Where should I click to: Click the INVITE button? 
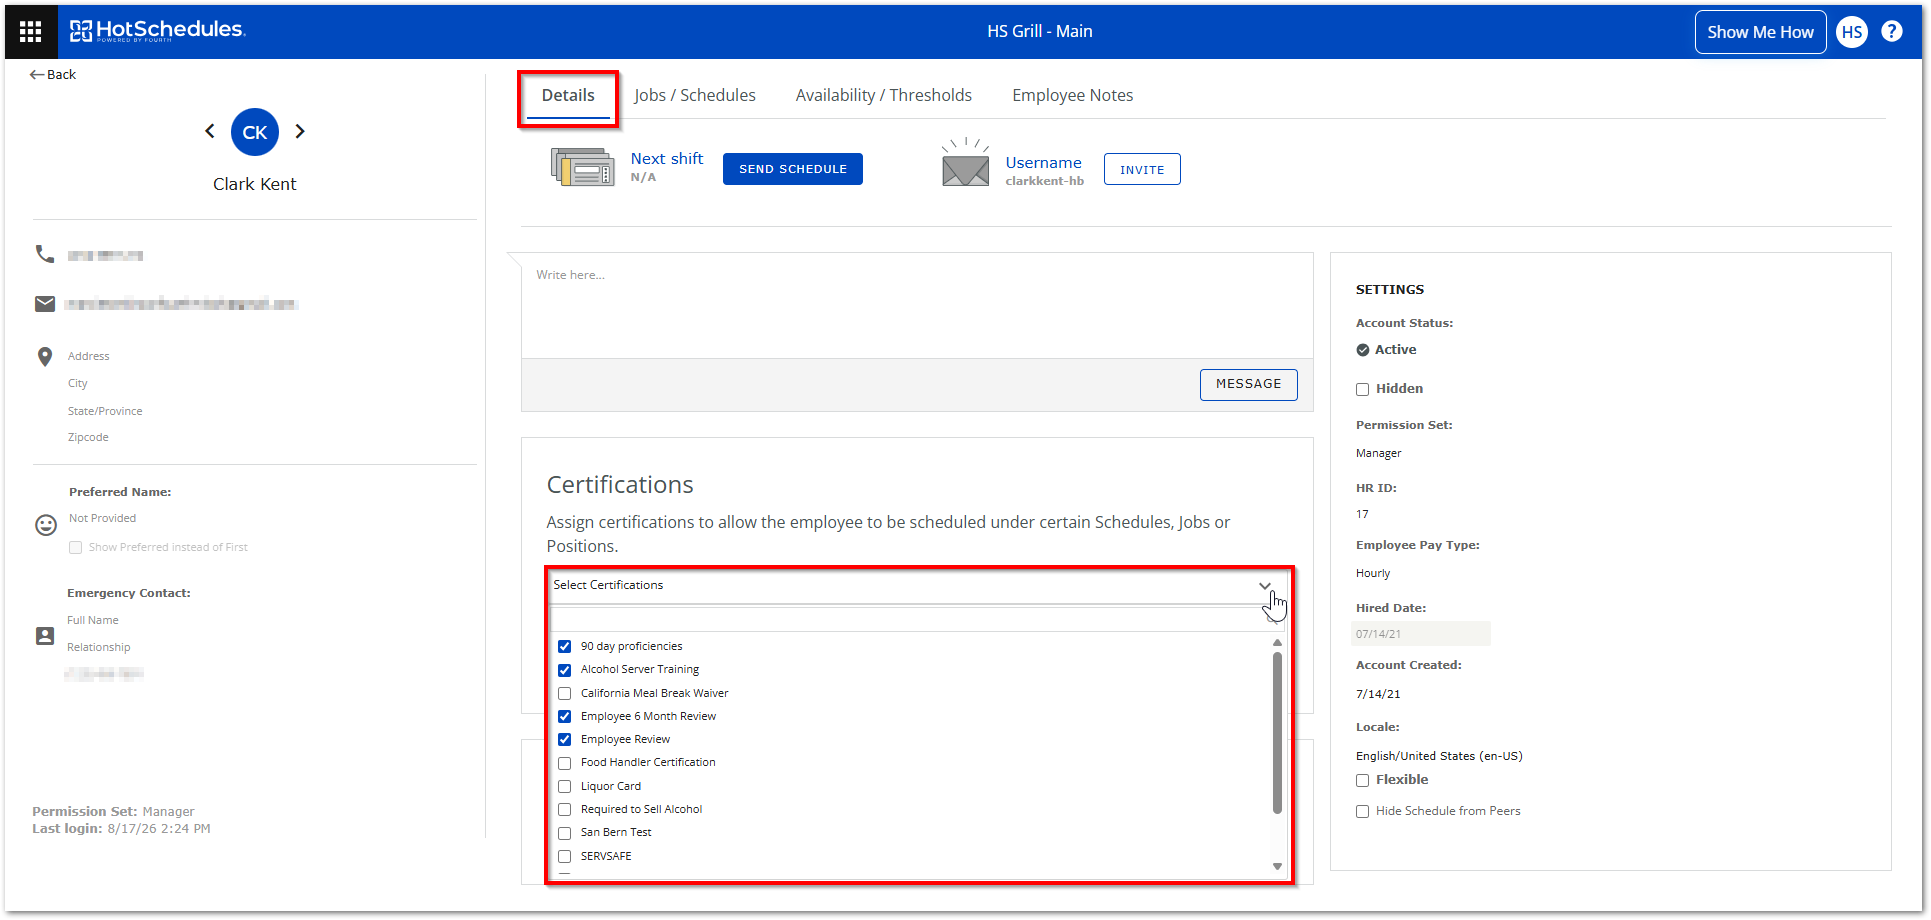1142,170
